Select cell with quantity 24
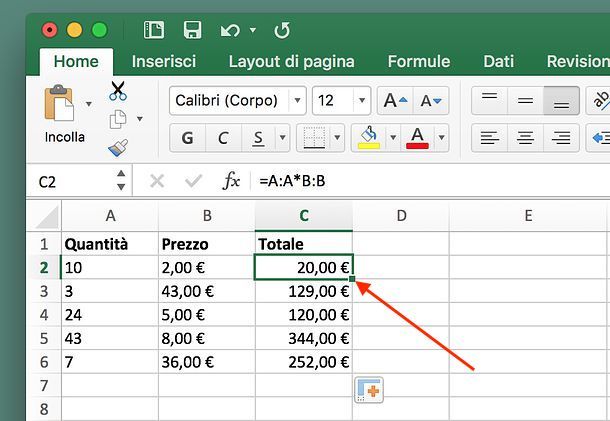The height and width of the screenshot is (421, 610). coord(110,315)
